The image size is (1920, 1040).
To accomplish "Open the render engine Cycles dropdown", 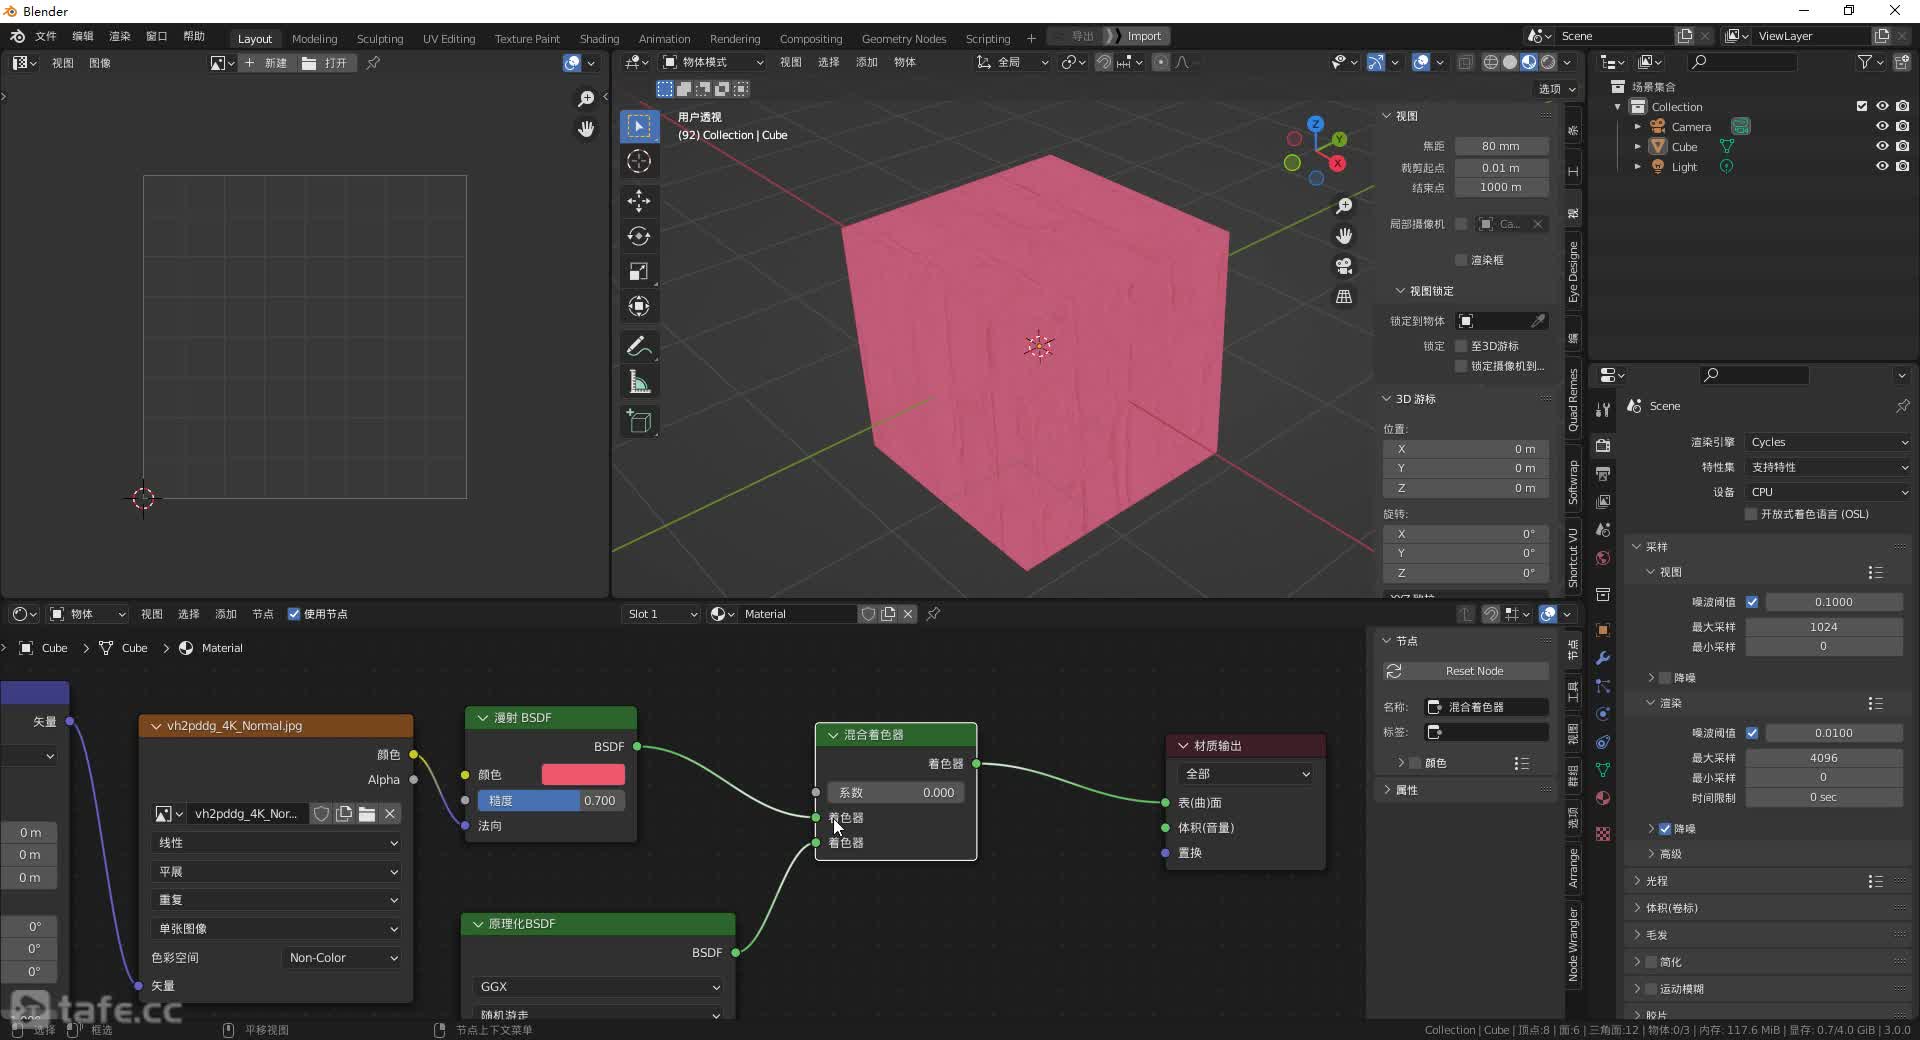I will (x=1828, y=442).
